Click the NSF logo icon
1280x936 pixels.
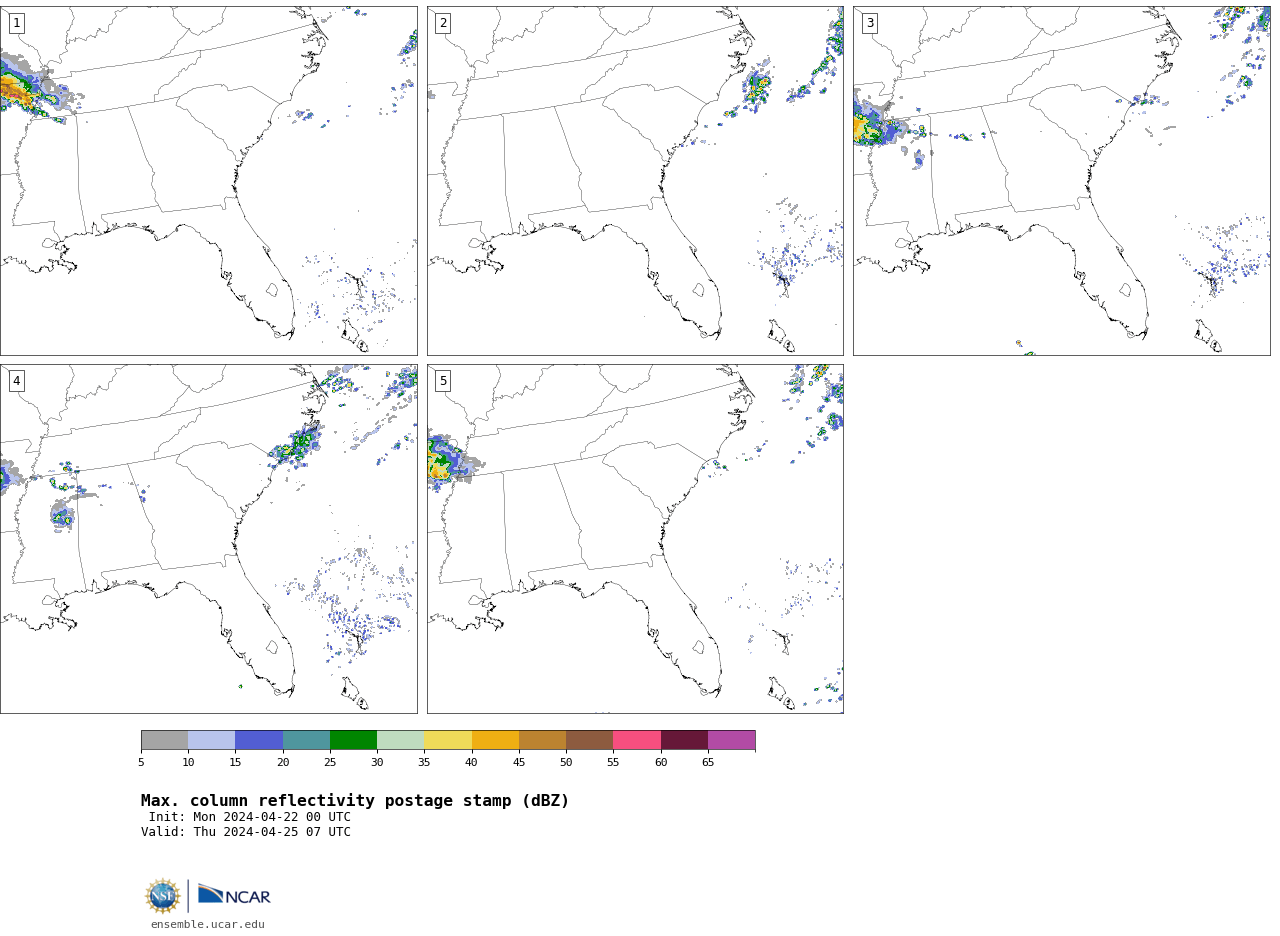[x=163, y=896]
